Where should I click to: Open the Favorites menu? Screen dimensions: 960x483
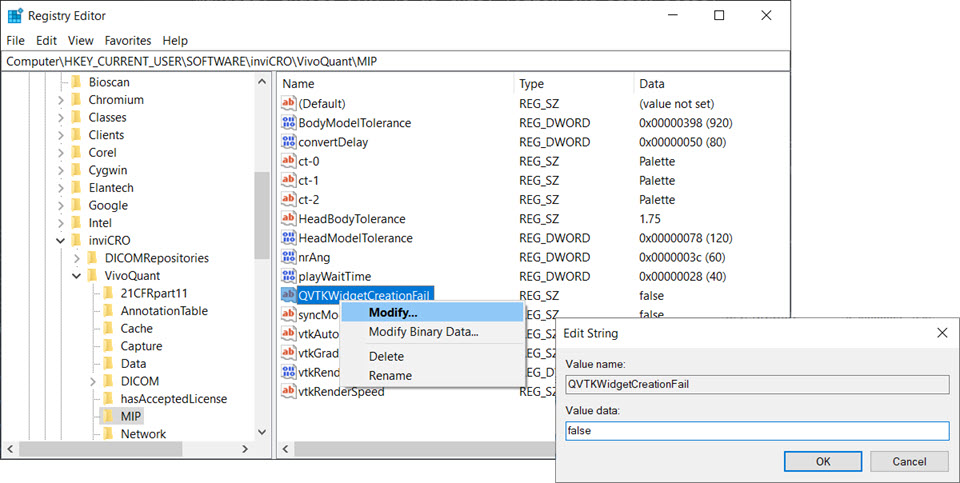click(128, 41)
